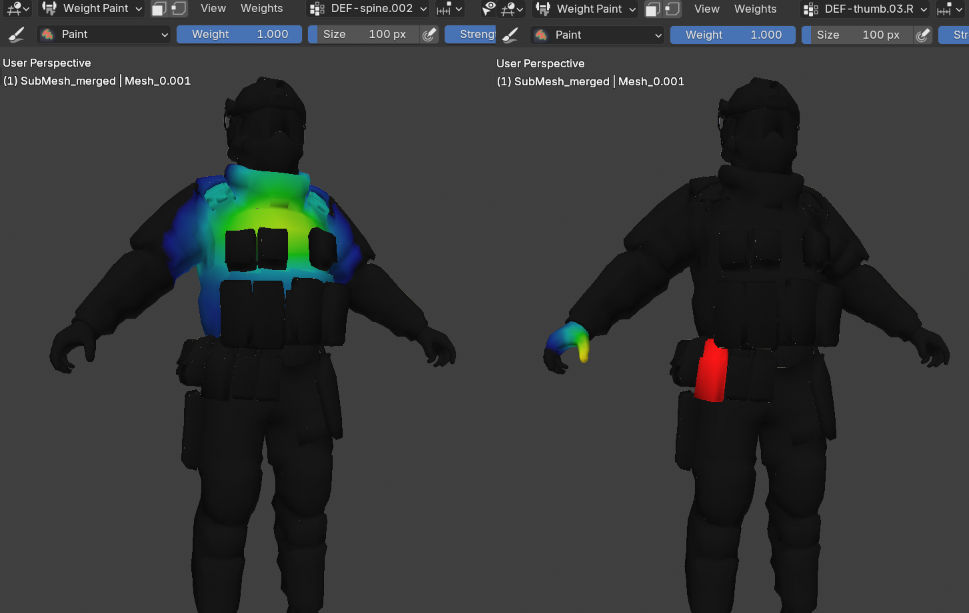The height and width of the screenshot is (613, 969).
Task: Open symmetry options dropdown in right viewport
Action: click(x=950, y=9)
